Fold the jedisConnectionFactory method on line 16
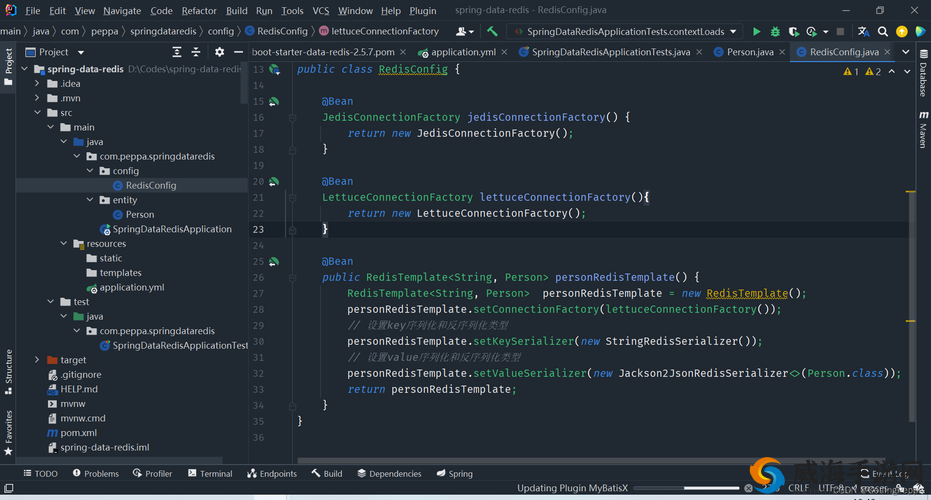The image size is (931, 500). [x=292, y=118]
